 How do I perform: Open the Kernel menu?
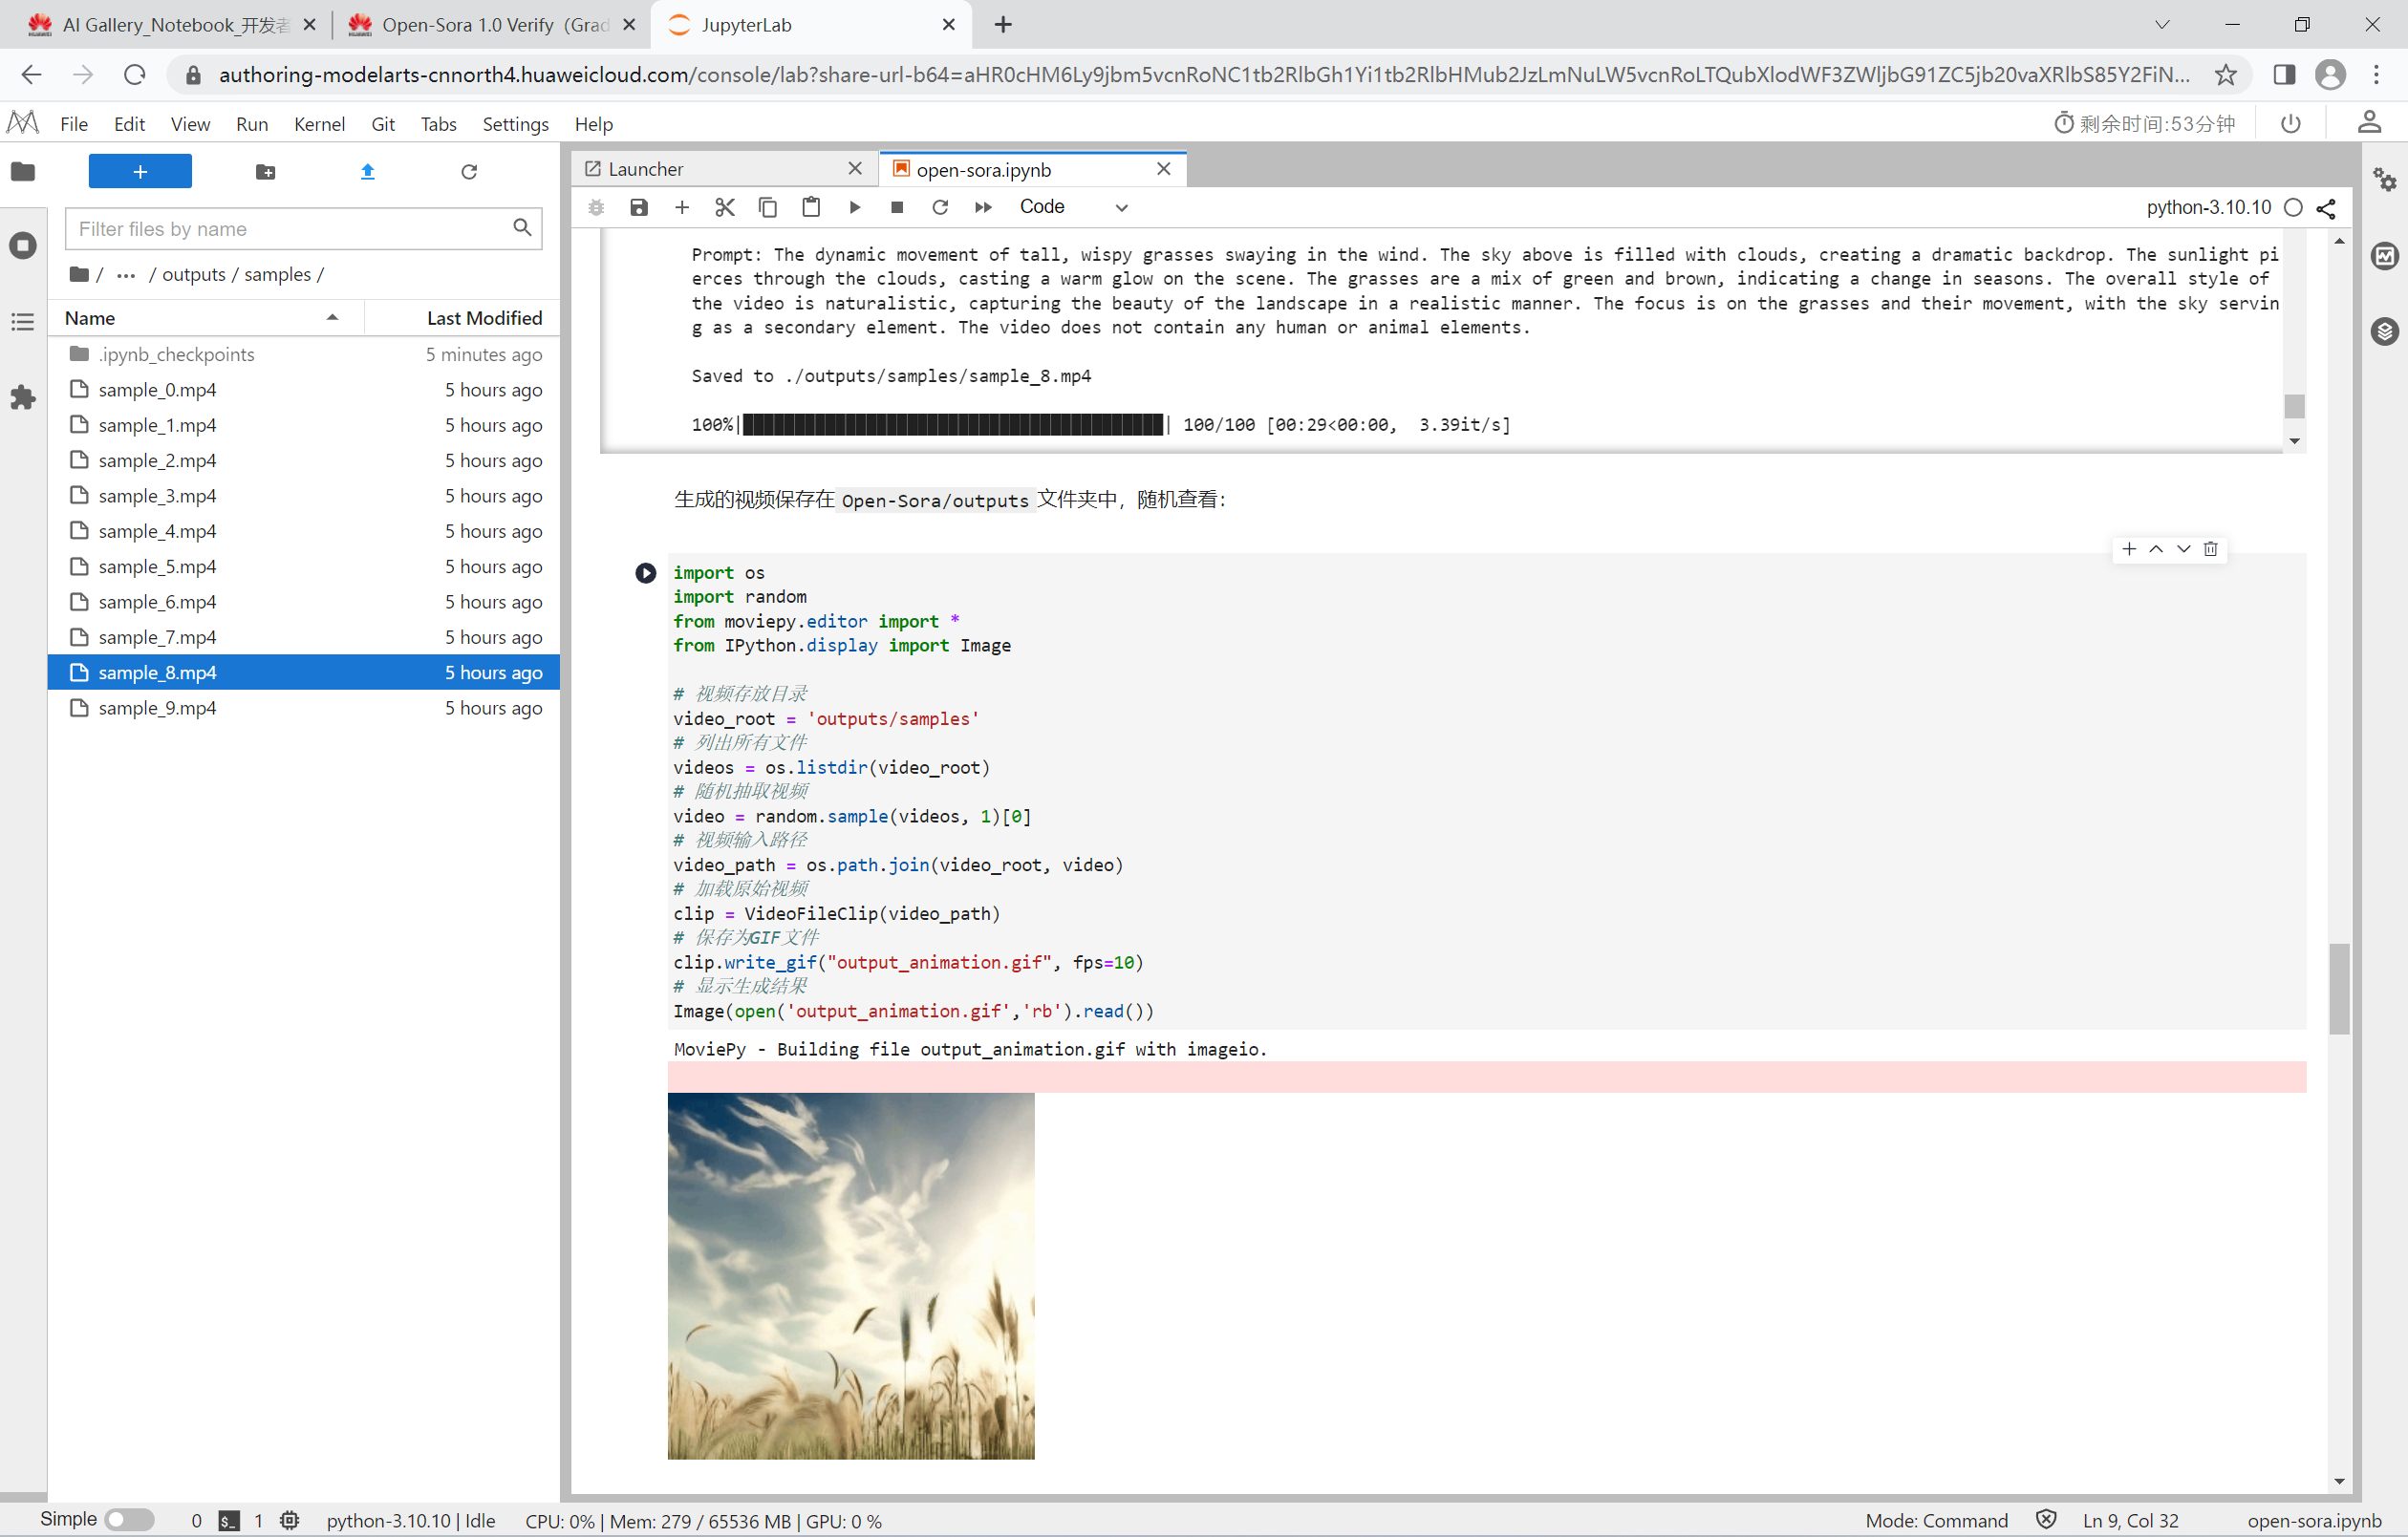click(319, 124)
